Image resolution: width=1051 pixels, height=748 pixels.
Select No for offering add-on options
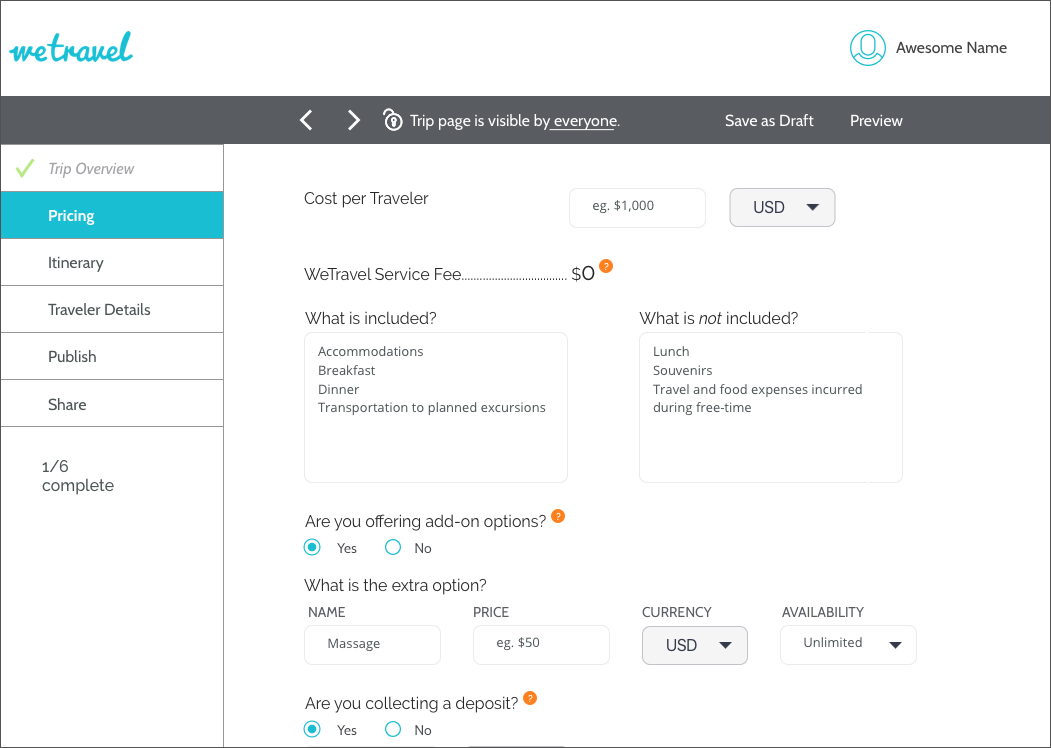click(x=393, y=547)
